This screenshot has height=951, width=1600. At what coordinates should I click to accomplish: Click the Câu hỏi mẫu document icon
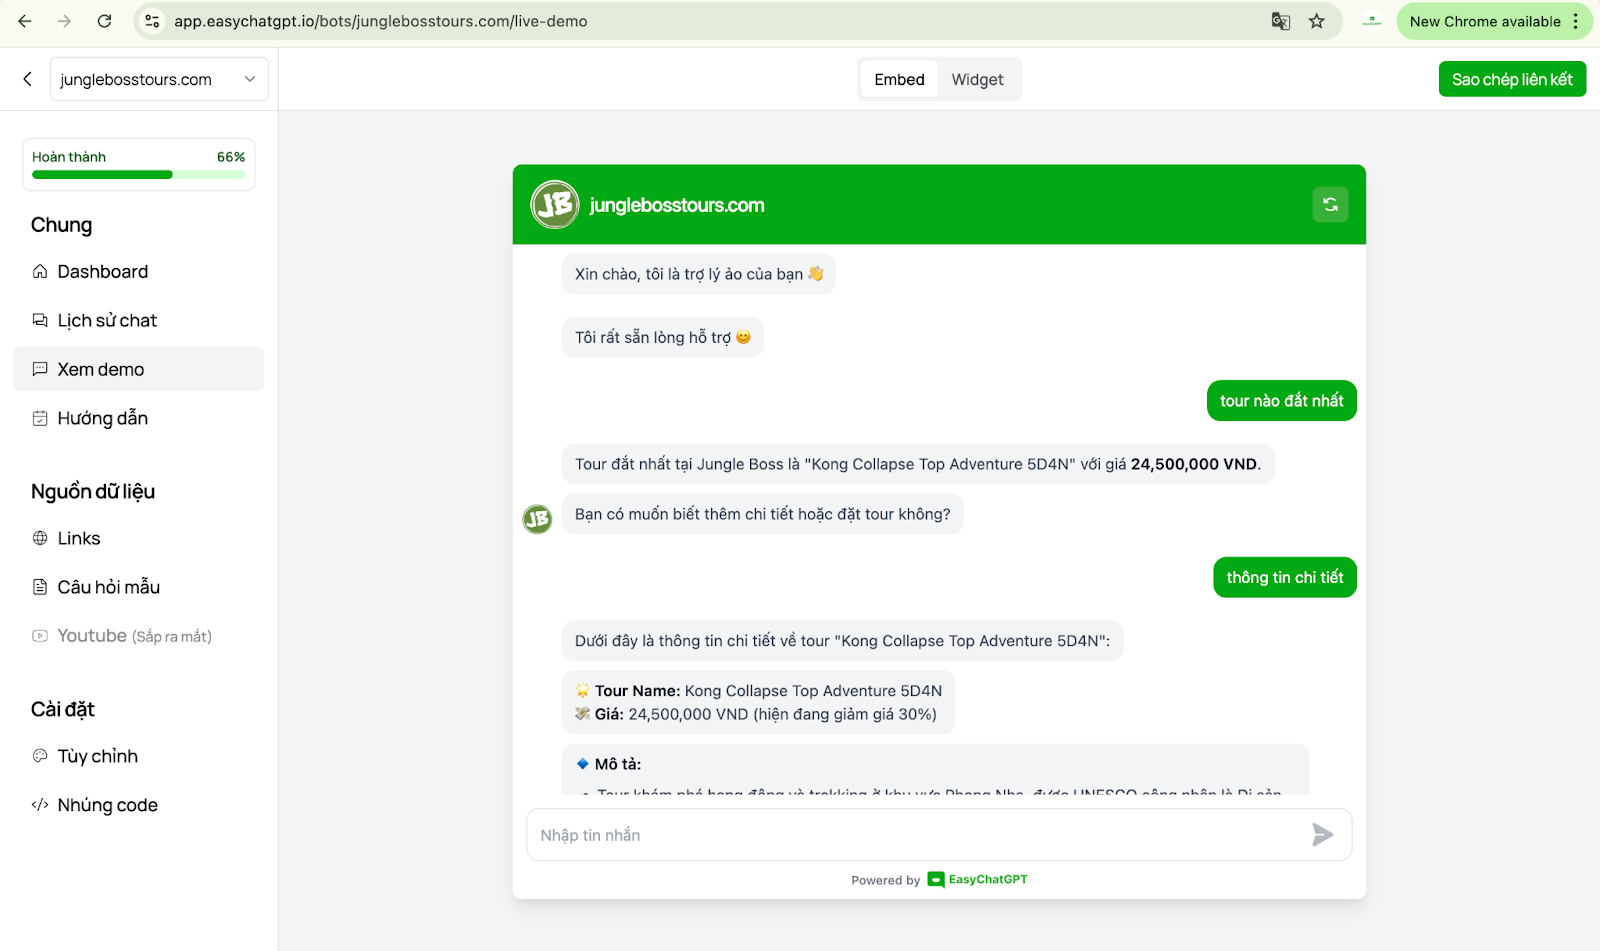coord(40,587)
